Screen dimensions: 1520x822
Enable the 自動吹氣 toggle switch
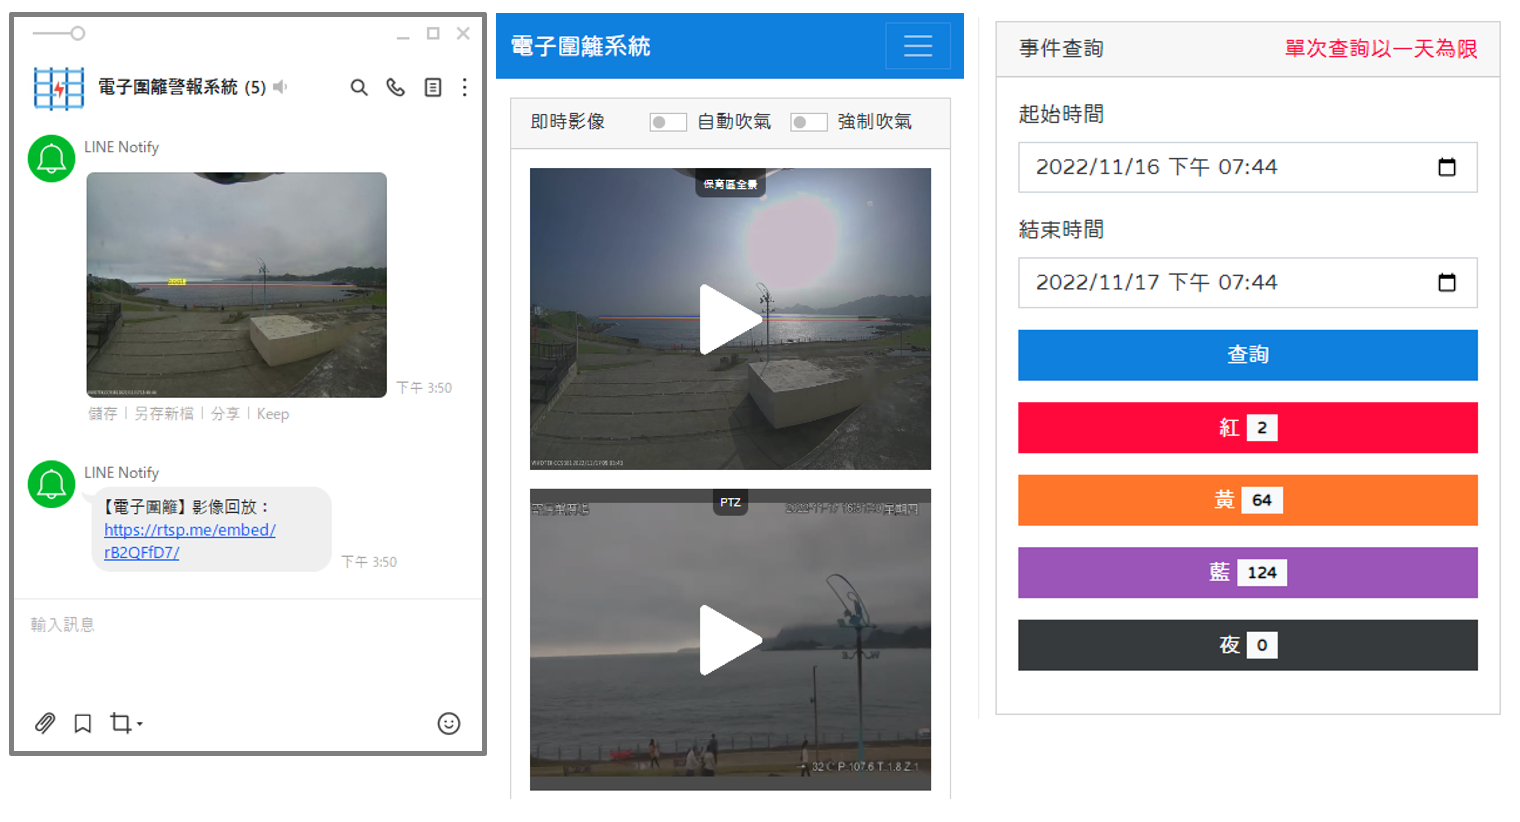click(x=667, y=122)
